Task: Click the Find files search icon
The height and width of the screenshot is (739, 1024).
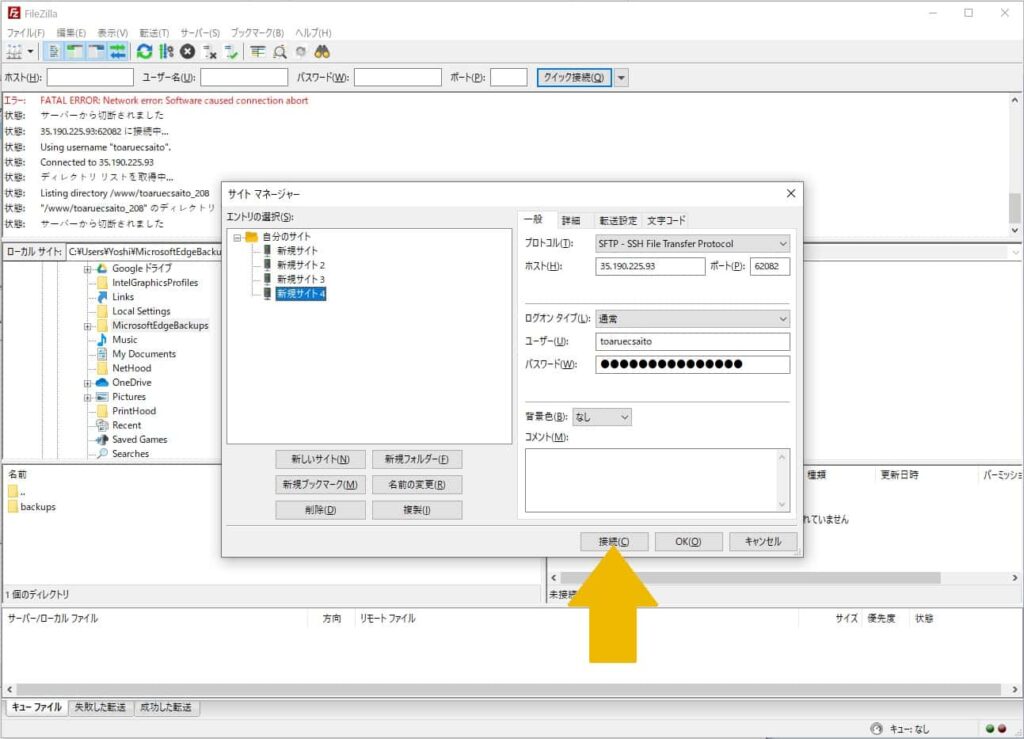Action: point(322,51)
